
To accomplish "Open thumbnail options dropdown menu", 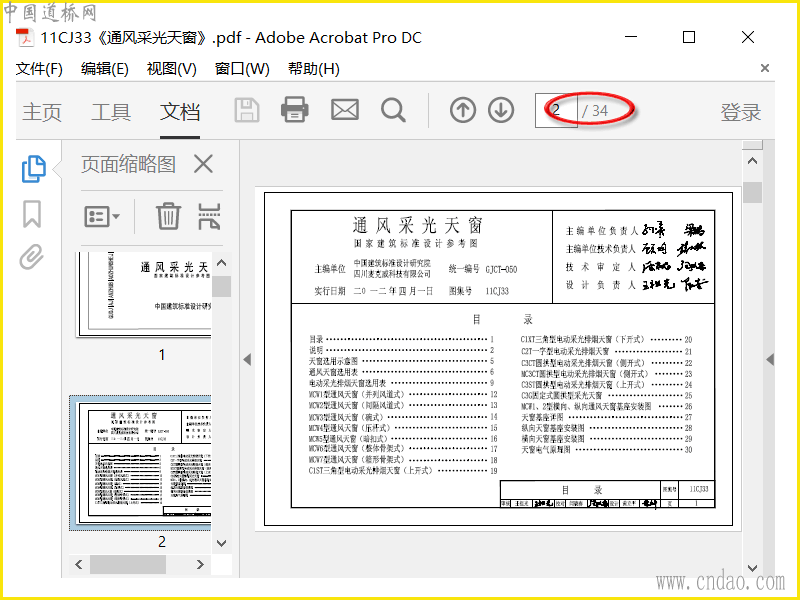I will (x=102, y=216).
